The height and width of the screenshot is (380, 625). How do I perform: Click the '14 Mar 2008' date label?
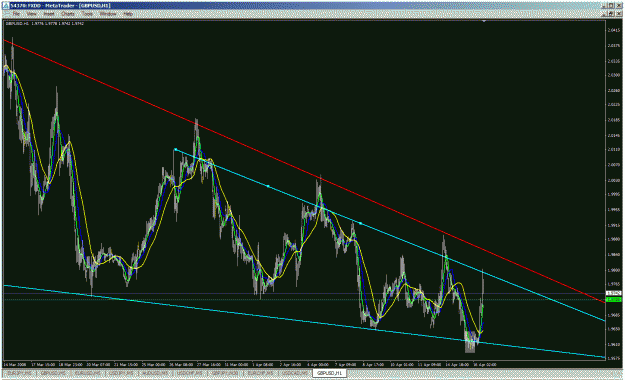click(x=15, y=364)
